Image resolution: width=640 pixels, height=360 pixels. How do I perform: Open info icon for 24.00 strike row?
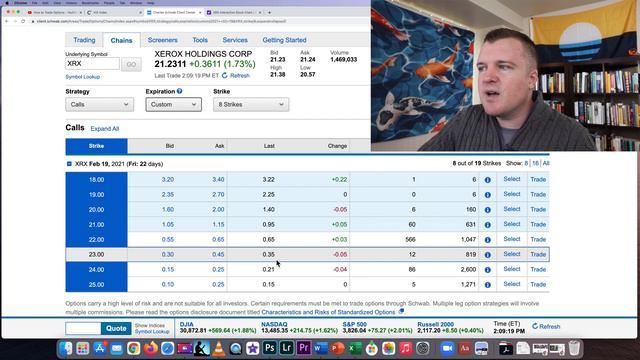[487, 270]
